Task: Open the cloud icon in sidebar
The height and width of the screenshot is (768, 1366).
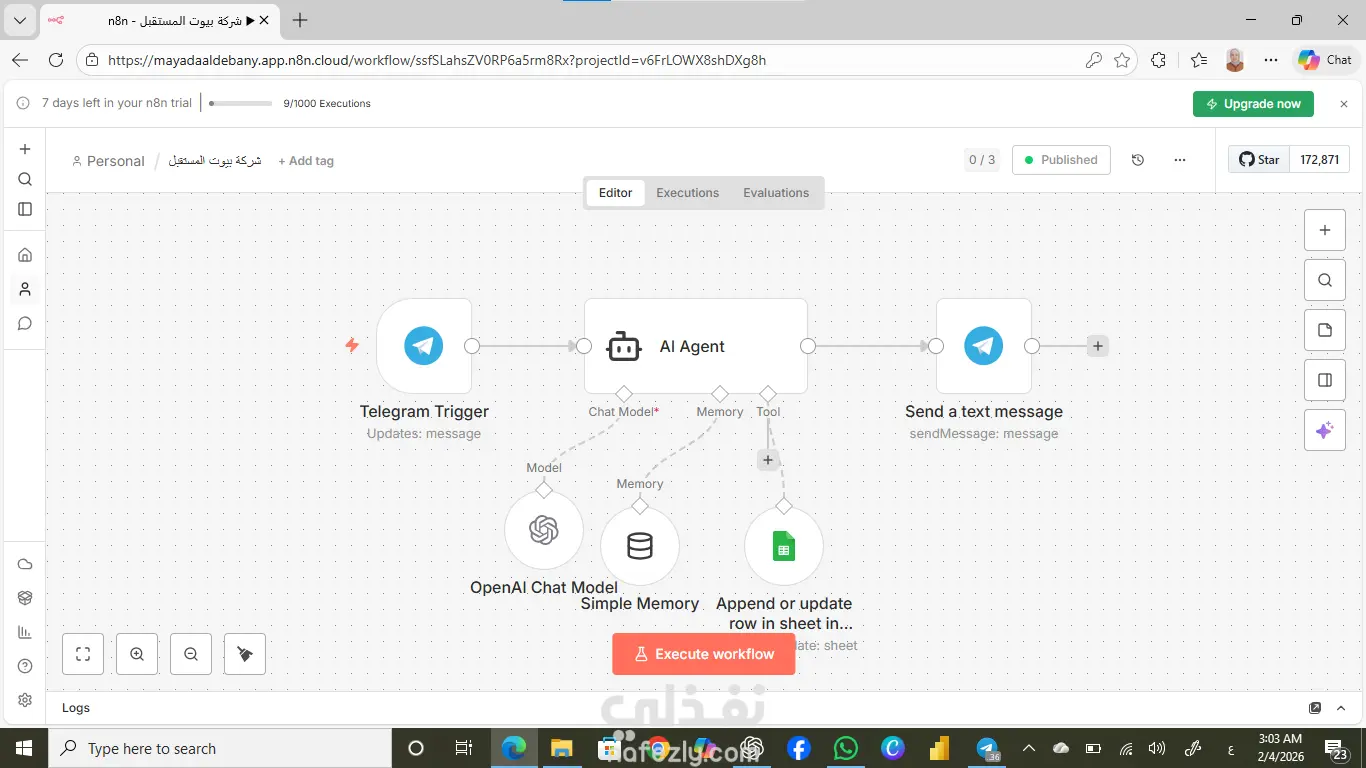Action: pos(25,564)
